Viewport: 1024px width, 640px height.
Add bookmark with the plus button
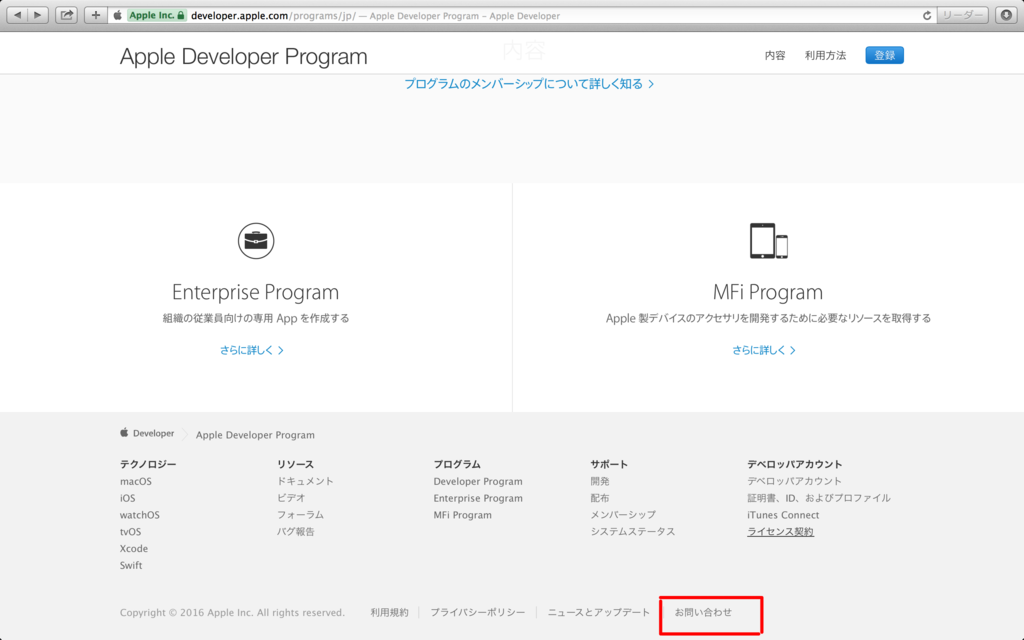pyautogui.click(x=95, y=15)
